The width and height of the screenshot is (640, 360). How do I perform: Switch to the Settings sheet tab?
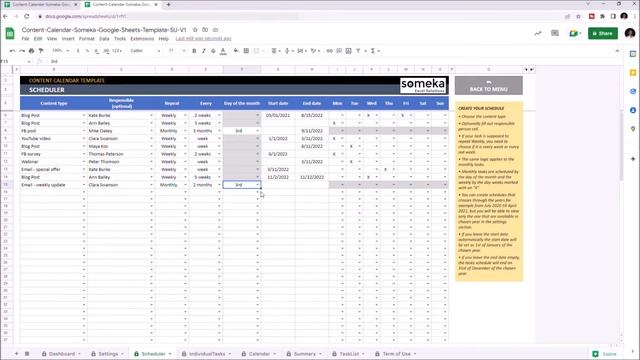(x=107, y=354)
